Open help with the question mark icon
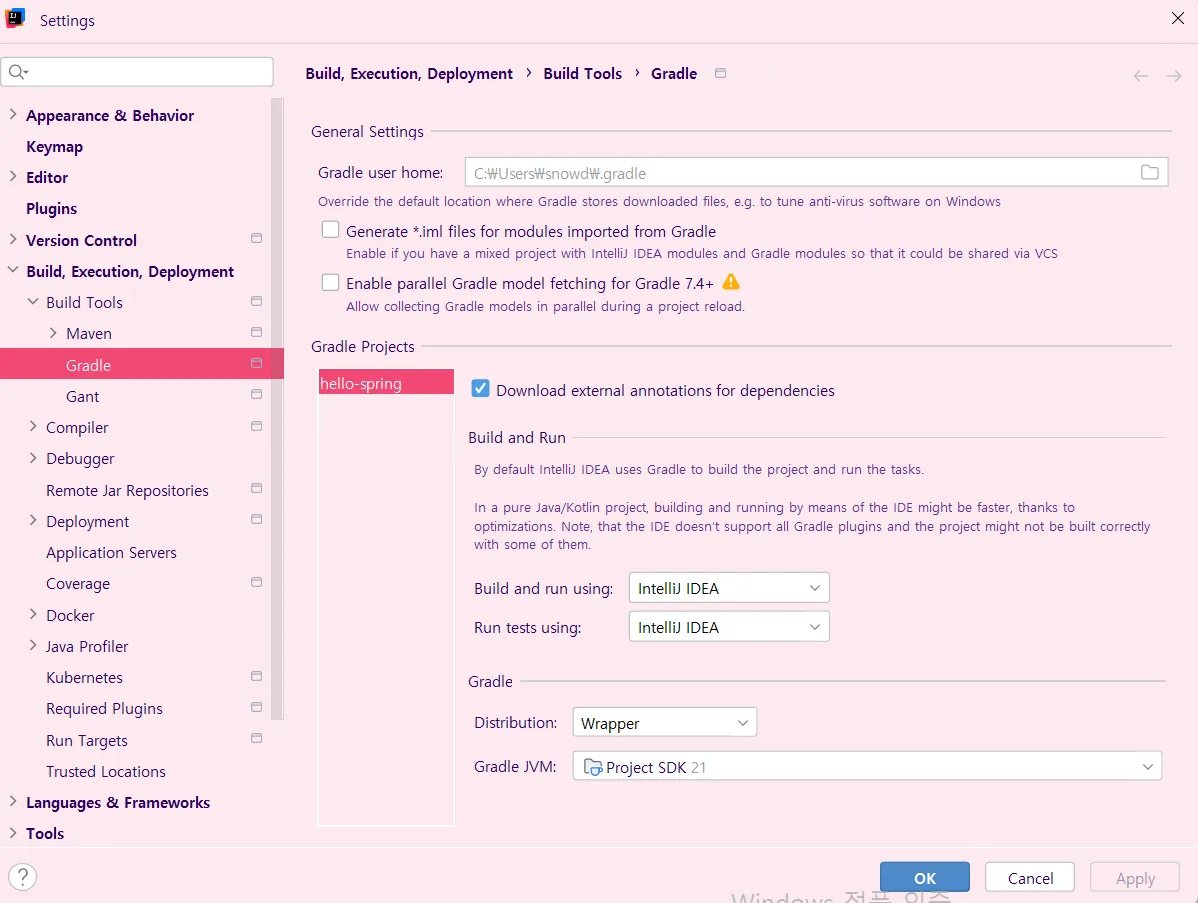Image resolution: width=1198 pixels, height=903 pixels. click(x=23, y=876)
